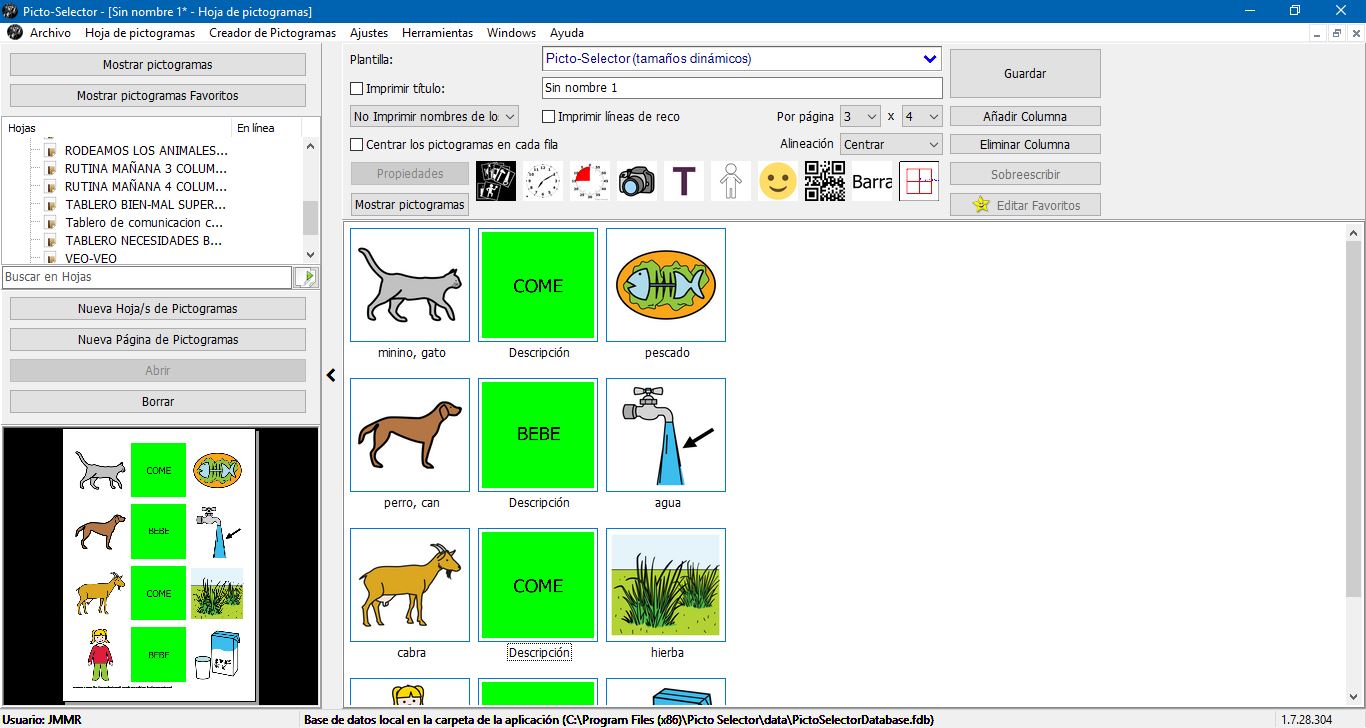The image size is (1366, 728).
Task: Open the Creador de Pictogramas menu
Action: point(272,32)
